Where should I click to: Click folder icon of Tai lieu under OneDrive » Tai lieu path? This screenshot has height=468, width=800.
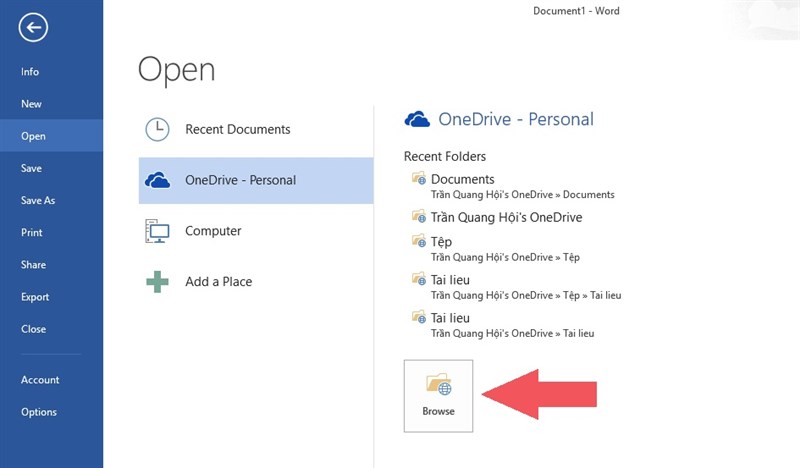point(419,317)
